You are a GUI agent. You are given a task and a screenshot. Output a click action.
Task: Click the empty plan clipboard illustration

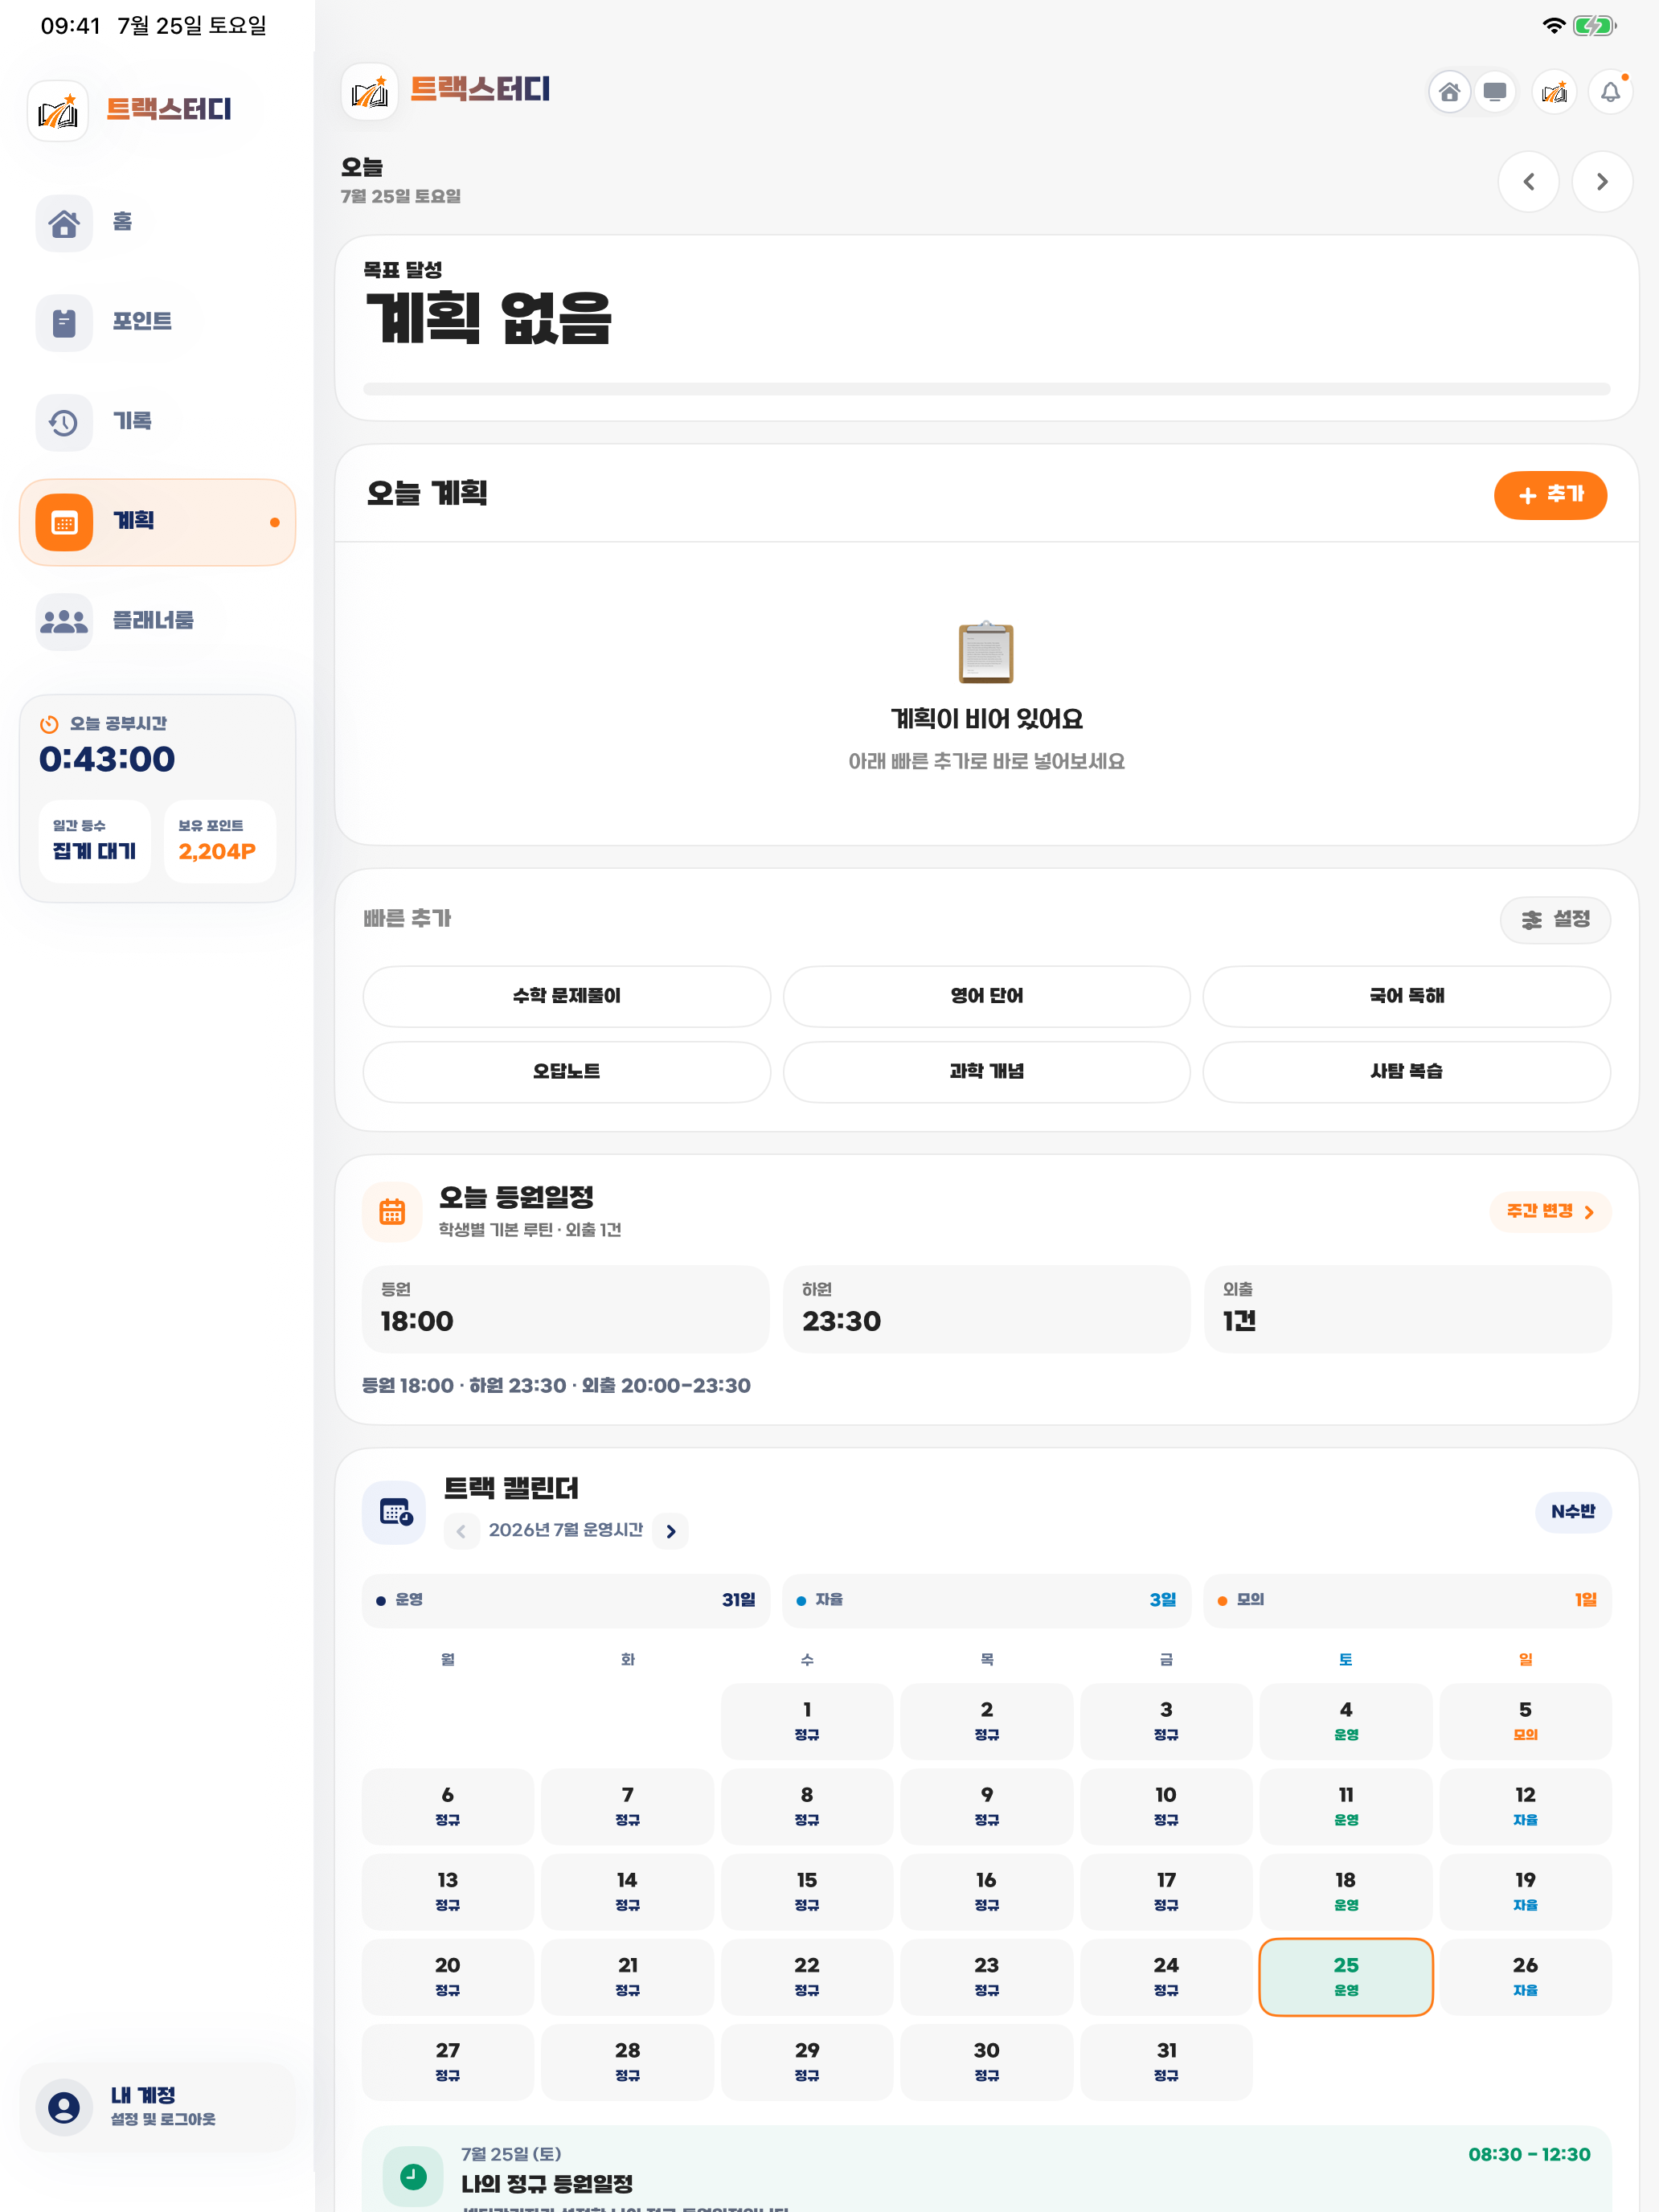[986, 652]
